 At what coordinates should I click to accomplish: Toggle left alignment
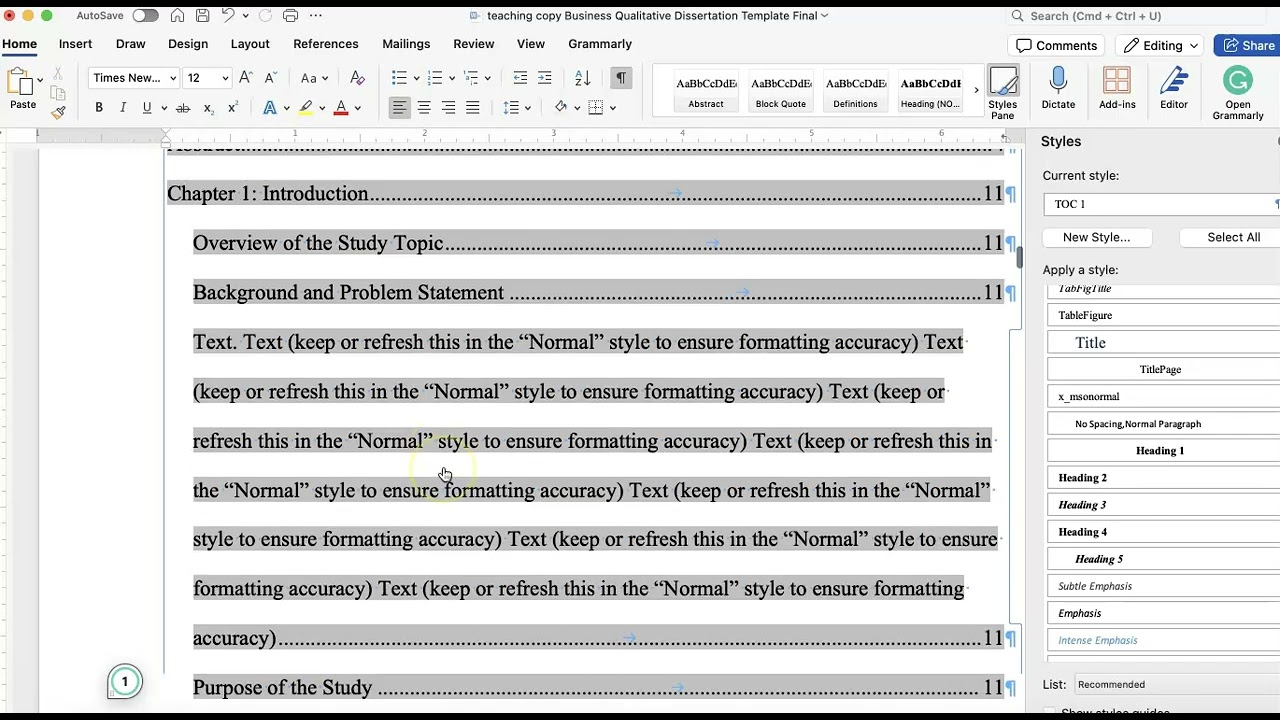pos(399,108)
